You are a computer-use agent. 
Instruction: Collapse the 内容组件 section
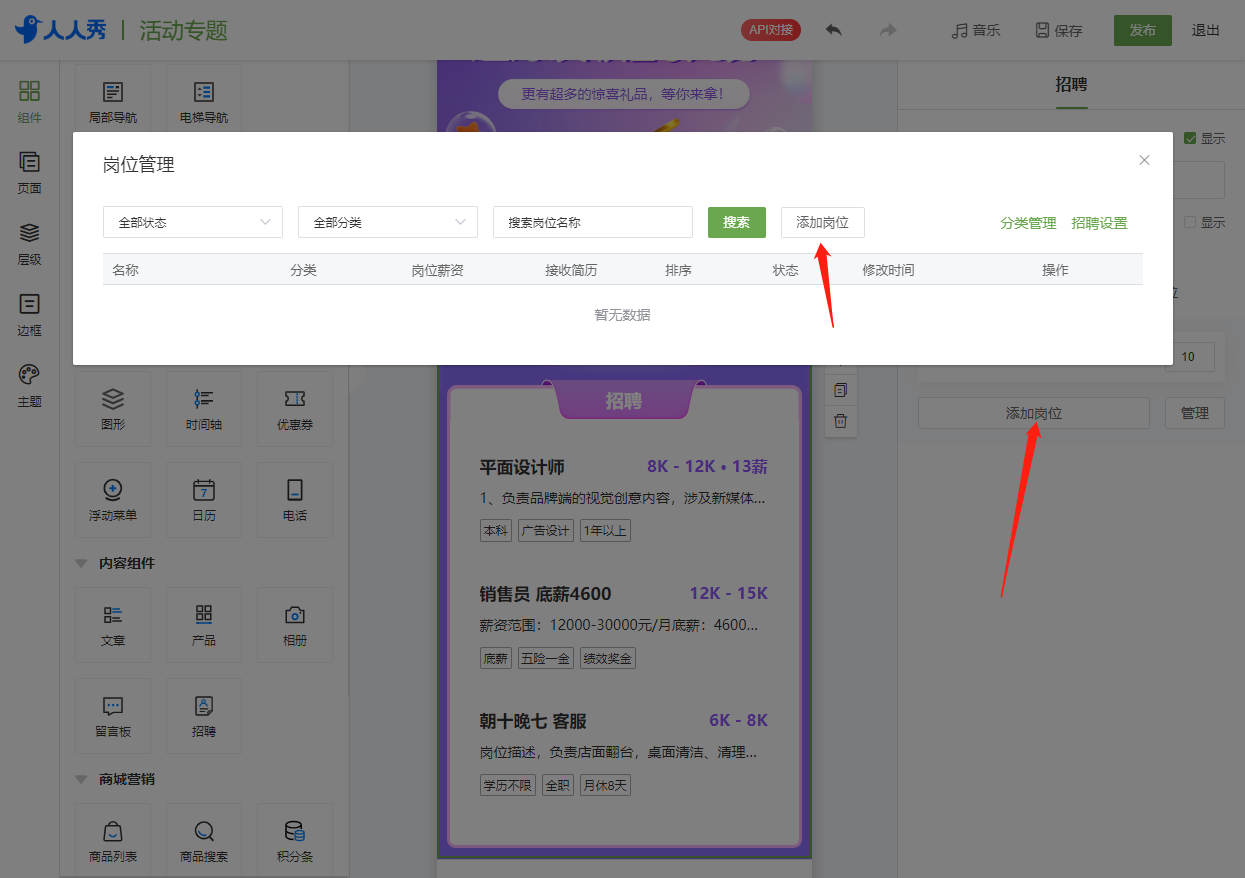[81, 563]
